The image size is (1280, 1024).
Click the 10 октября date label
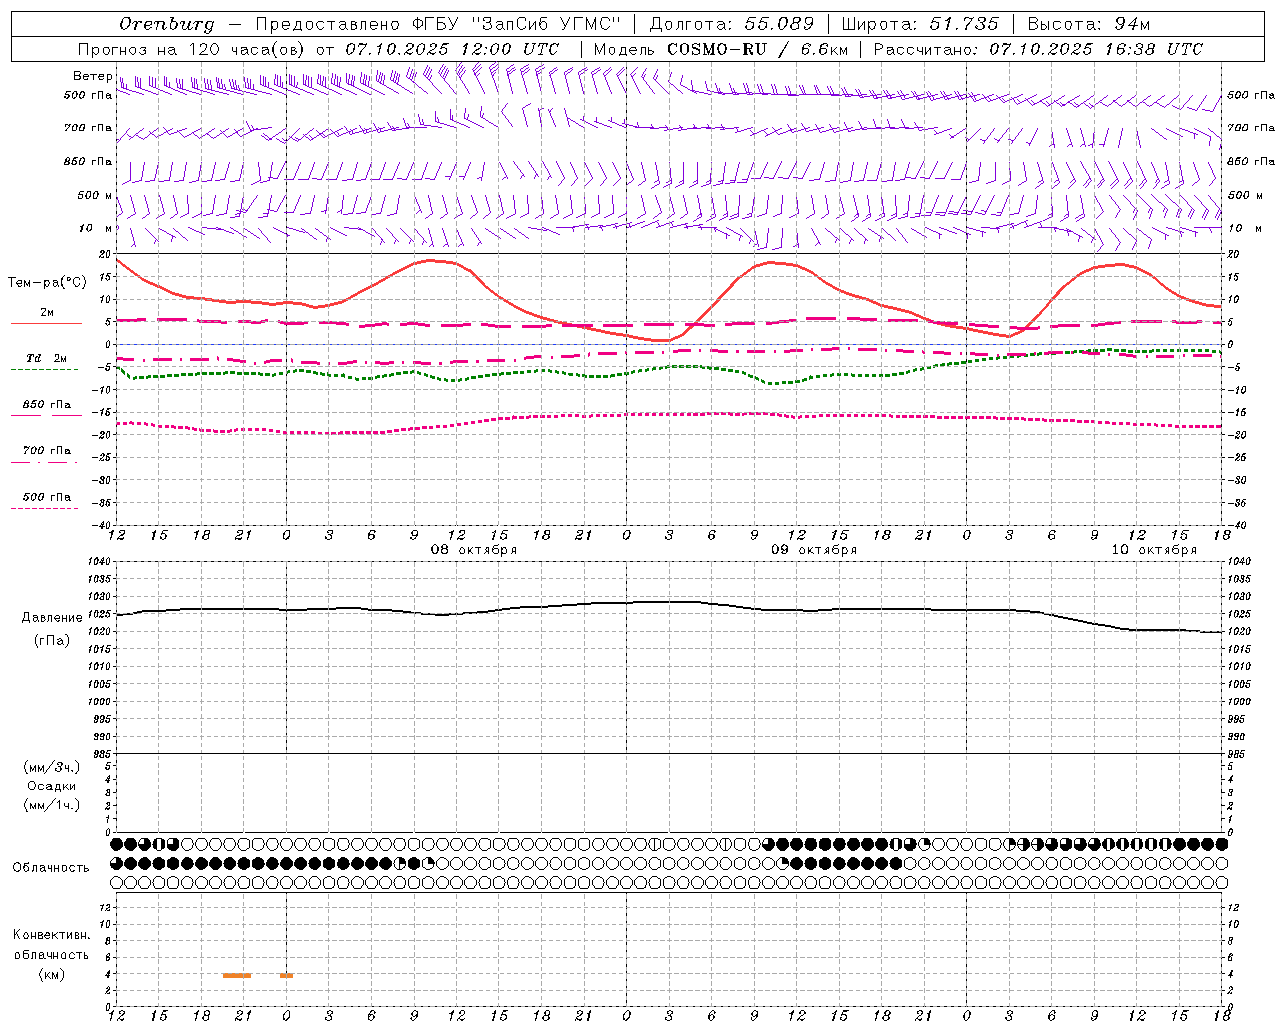1154,550
